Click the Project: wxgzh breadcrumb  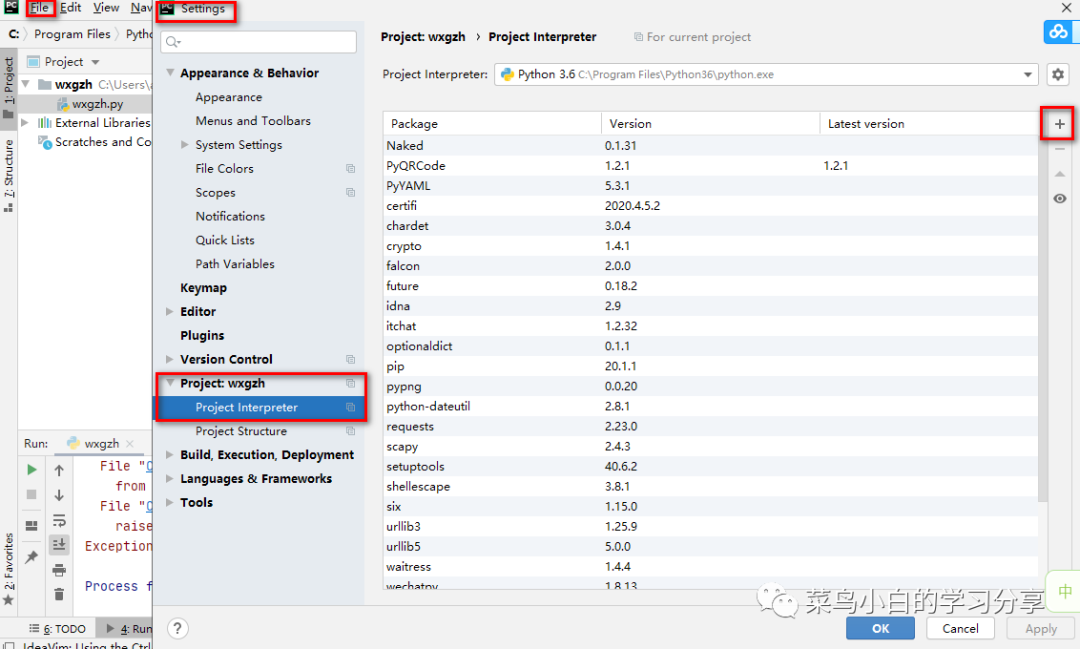click(x=423, y=37)
